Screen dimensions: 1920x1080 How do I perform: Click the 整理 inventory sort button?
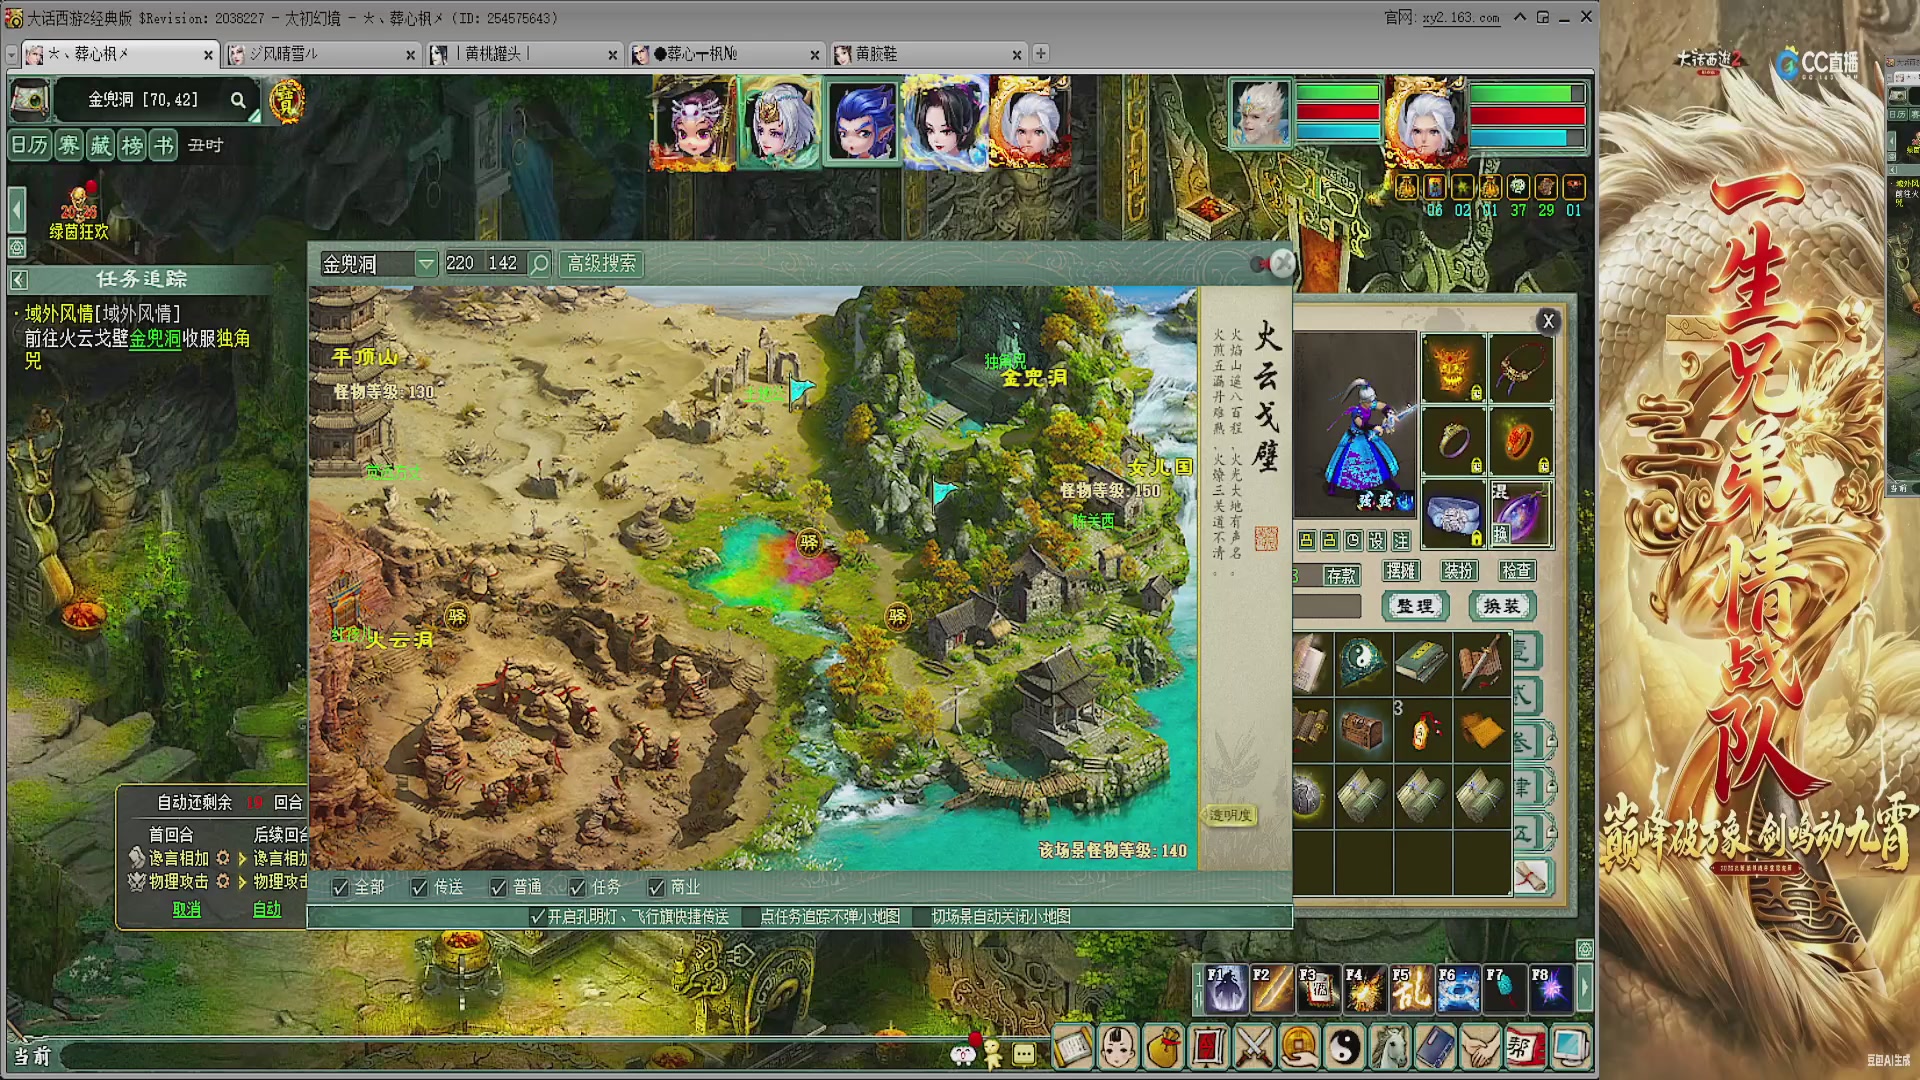[x=1415, y=606]
